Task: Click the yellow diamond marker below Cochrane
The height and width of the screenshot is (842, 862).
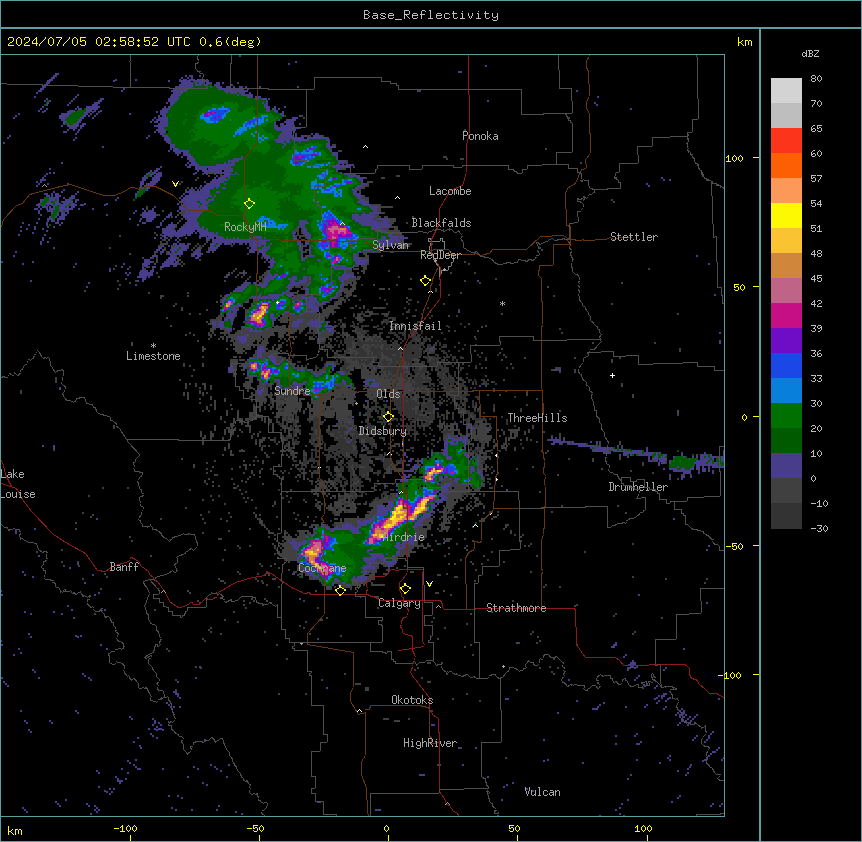Action: [340, 591]
